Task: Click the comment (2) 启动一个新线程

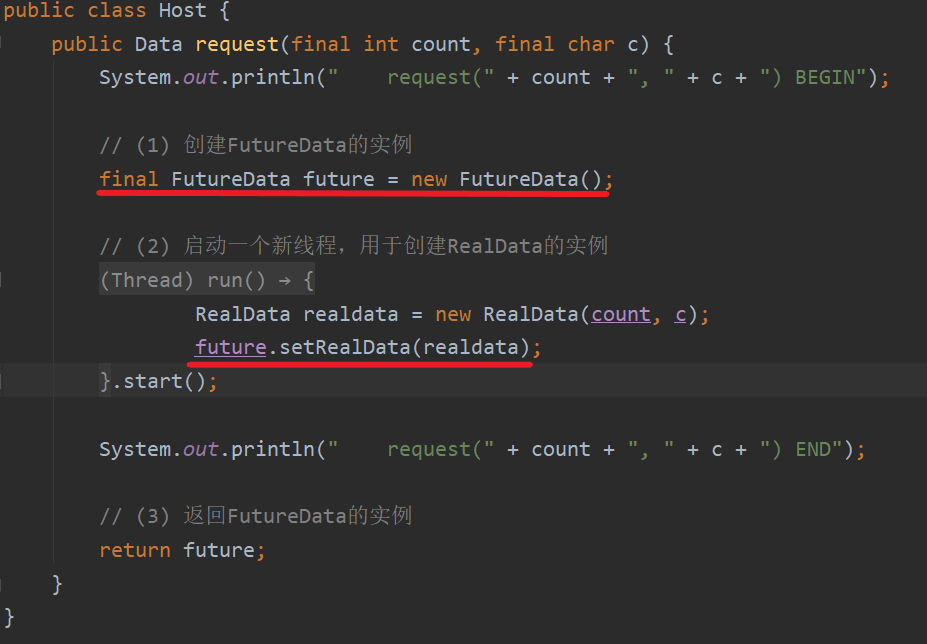Action: [354, 245]
